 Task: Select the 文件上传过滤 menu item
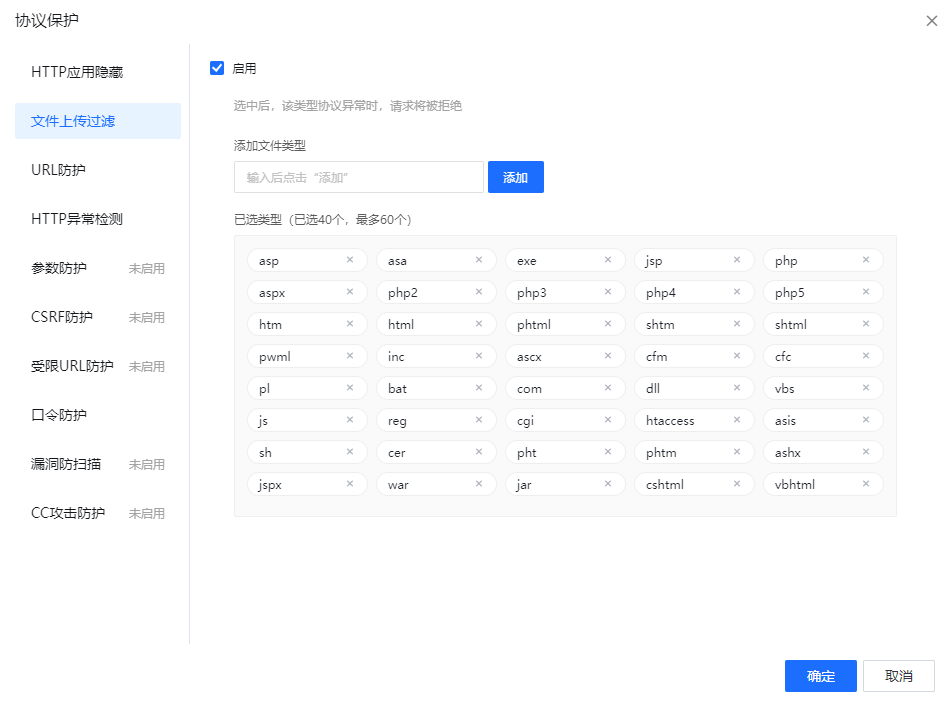[98, 121]
